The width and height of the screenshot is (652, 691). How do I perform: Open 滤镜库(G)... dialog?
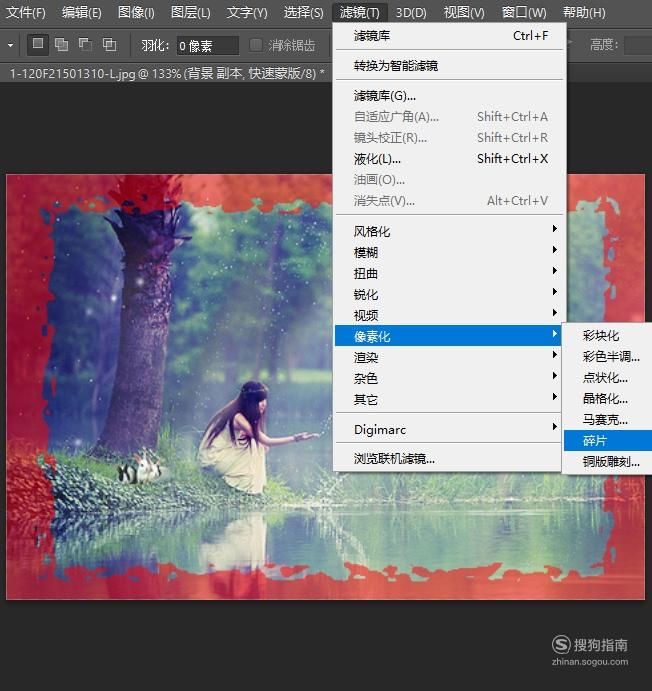click(449, 96)
